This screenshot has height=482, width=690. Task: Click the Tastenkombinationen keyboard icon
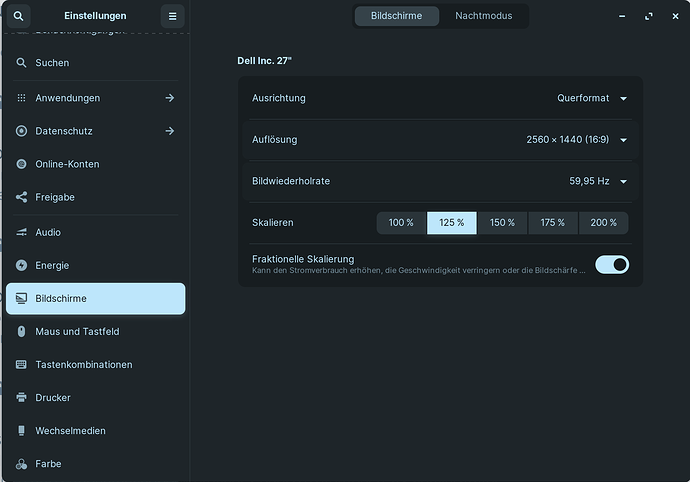click(x=21, y=364)
